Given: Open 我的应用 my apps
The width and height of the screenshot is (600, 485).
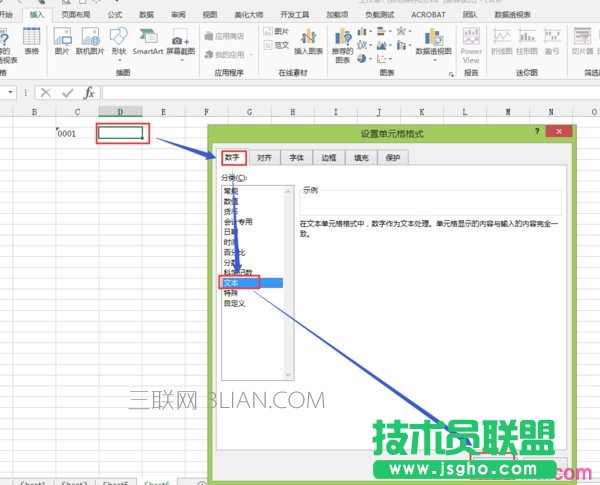Looking at the screenshot, I should (x=224, y=55).
